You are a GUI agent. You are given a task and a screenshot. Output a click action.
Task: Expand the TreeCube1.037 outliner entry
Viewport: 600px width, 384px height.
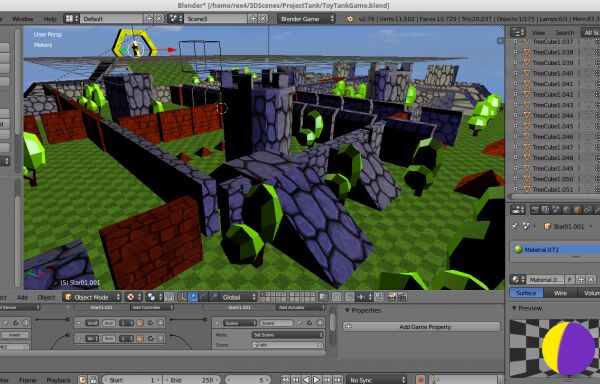[x=515, y=41]
